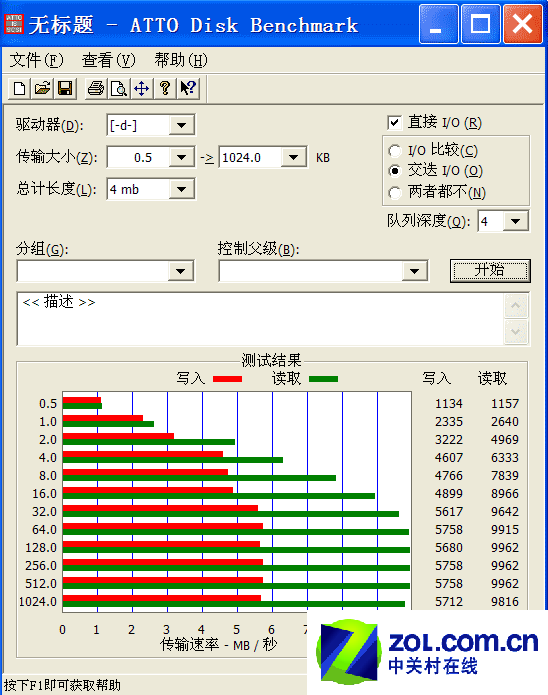Image resolution: width=548 pixels, height=695 pixels.
Task: Open the 分组 group dropdown
Action: tap(180, 271)
